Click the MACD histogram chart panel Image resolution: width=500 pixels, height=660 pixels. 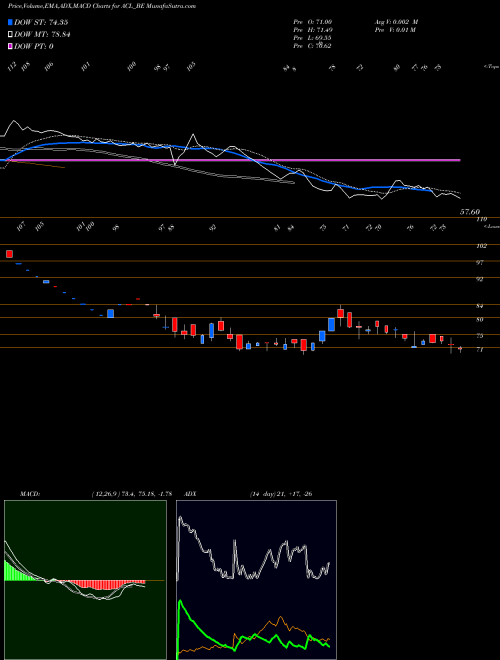click(85, 580)
